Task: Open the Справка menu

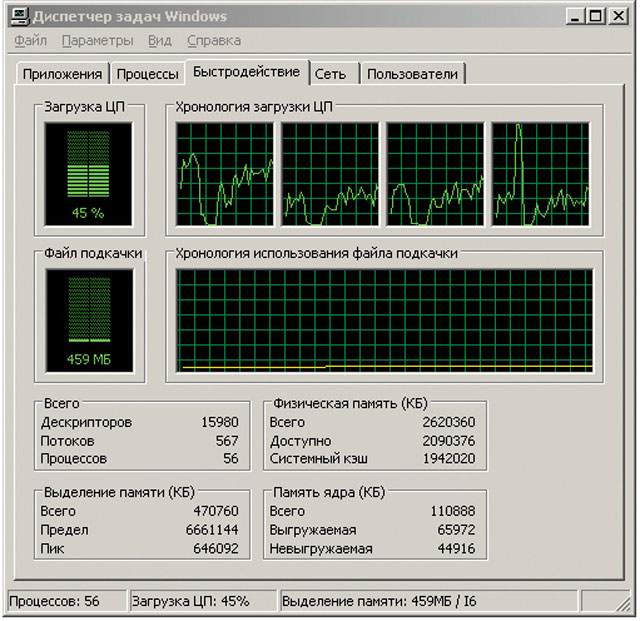Action: (214, 41)
